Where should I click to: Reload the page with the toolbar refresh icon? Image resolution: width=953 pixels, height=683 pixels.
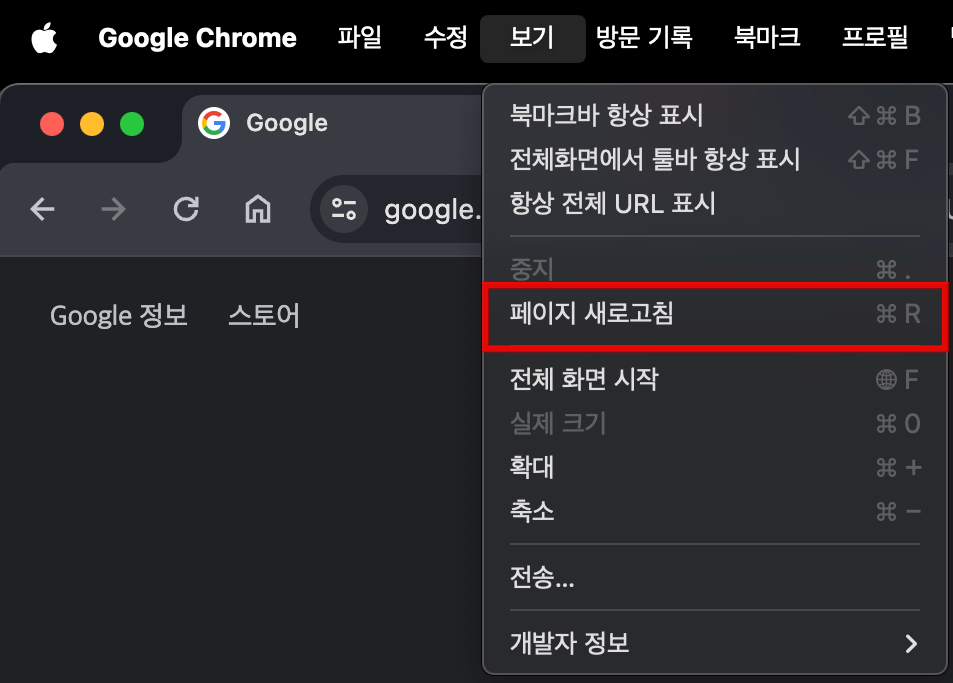pyautogui.click(x=186, y=209)
